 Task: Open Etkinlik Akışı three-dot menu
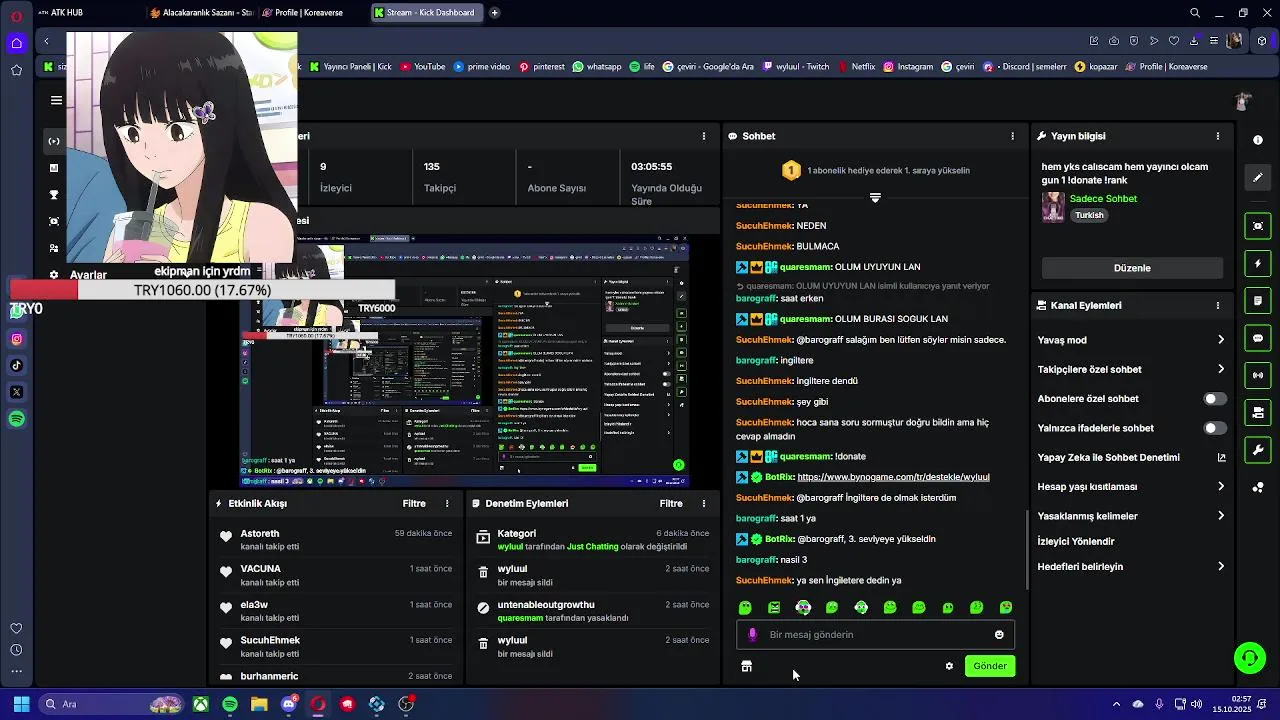[447, 504]
